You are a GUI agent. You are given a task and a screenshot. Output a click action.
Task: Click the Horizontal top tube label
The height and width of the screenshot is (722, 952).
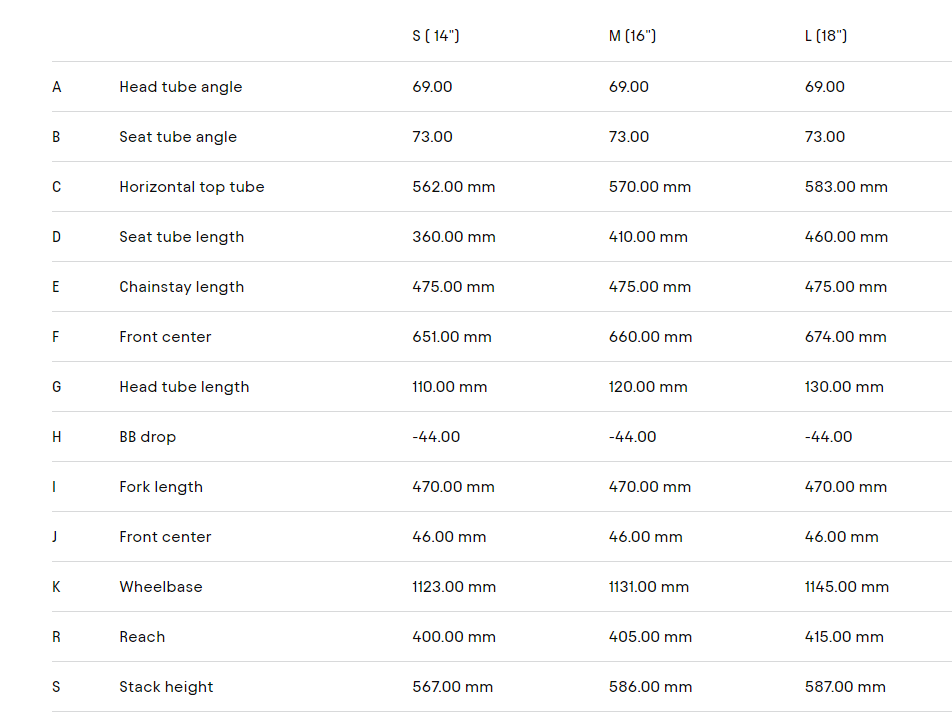click(191, 187)
